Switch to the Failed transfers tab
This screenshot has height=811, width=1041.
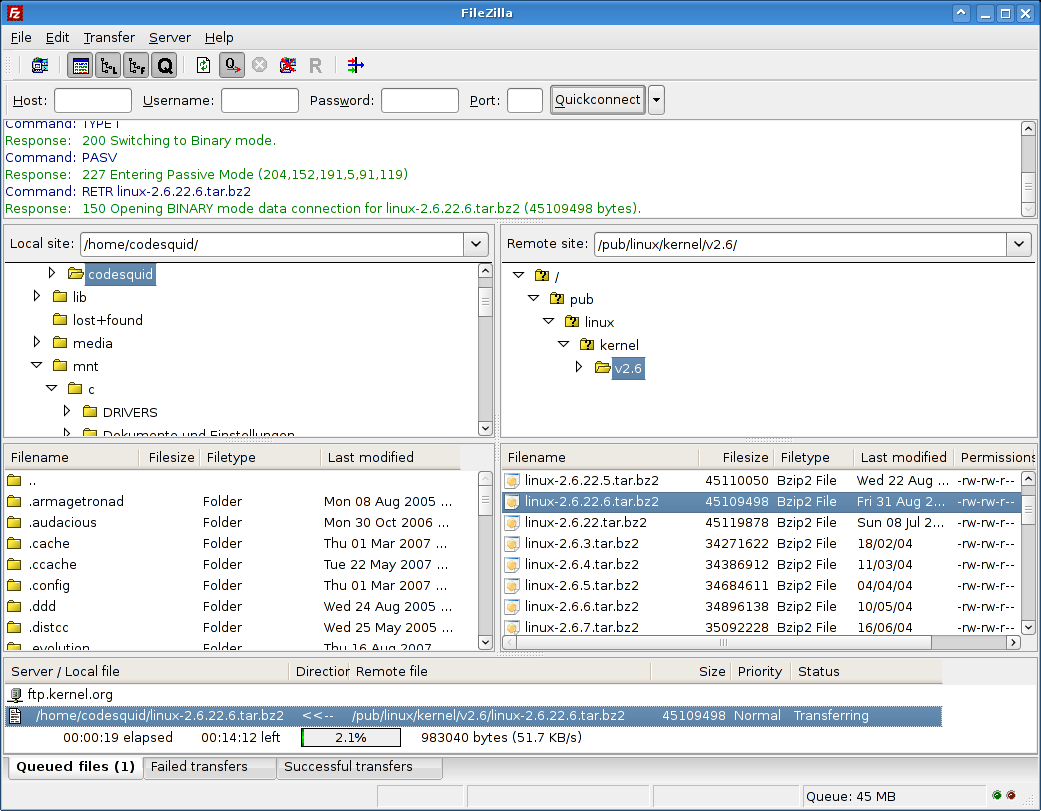coord(209,767)
